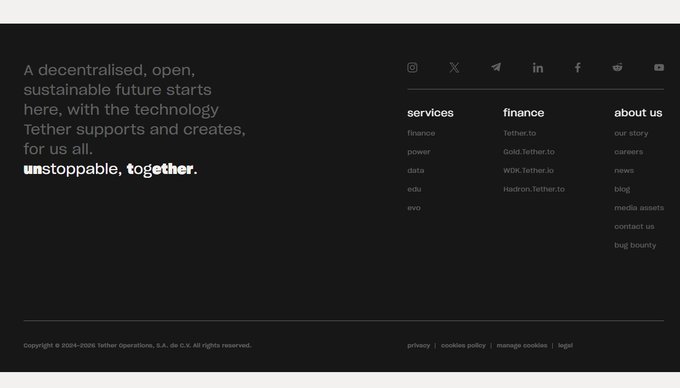This screenshot has width=680, height=388.
Task: Open the Telegram channel icon
Action: pos(496,67)
